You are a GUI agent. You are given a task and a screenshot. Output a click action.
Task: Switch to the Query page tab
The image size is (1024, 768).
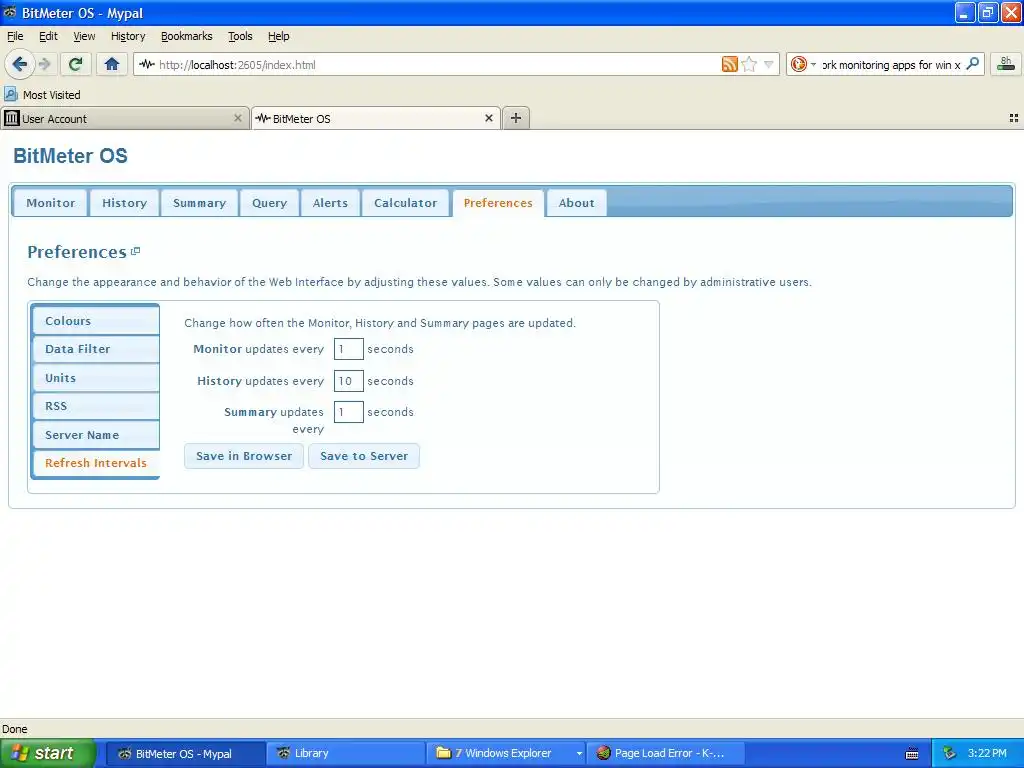pyautogui.click(x=269, y=203)
